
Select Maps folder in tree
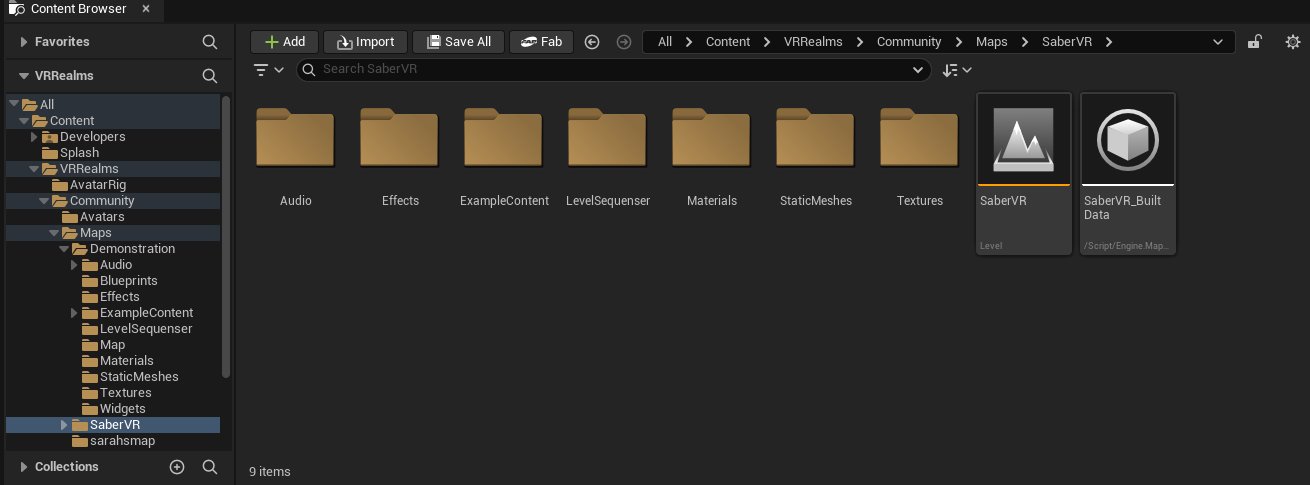pyautogui.click(x=96, y=232)
